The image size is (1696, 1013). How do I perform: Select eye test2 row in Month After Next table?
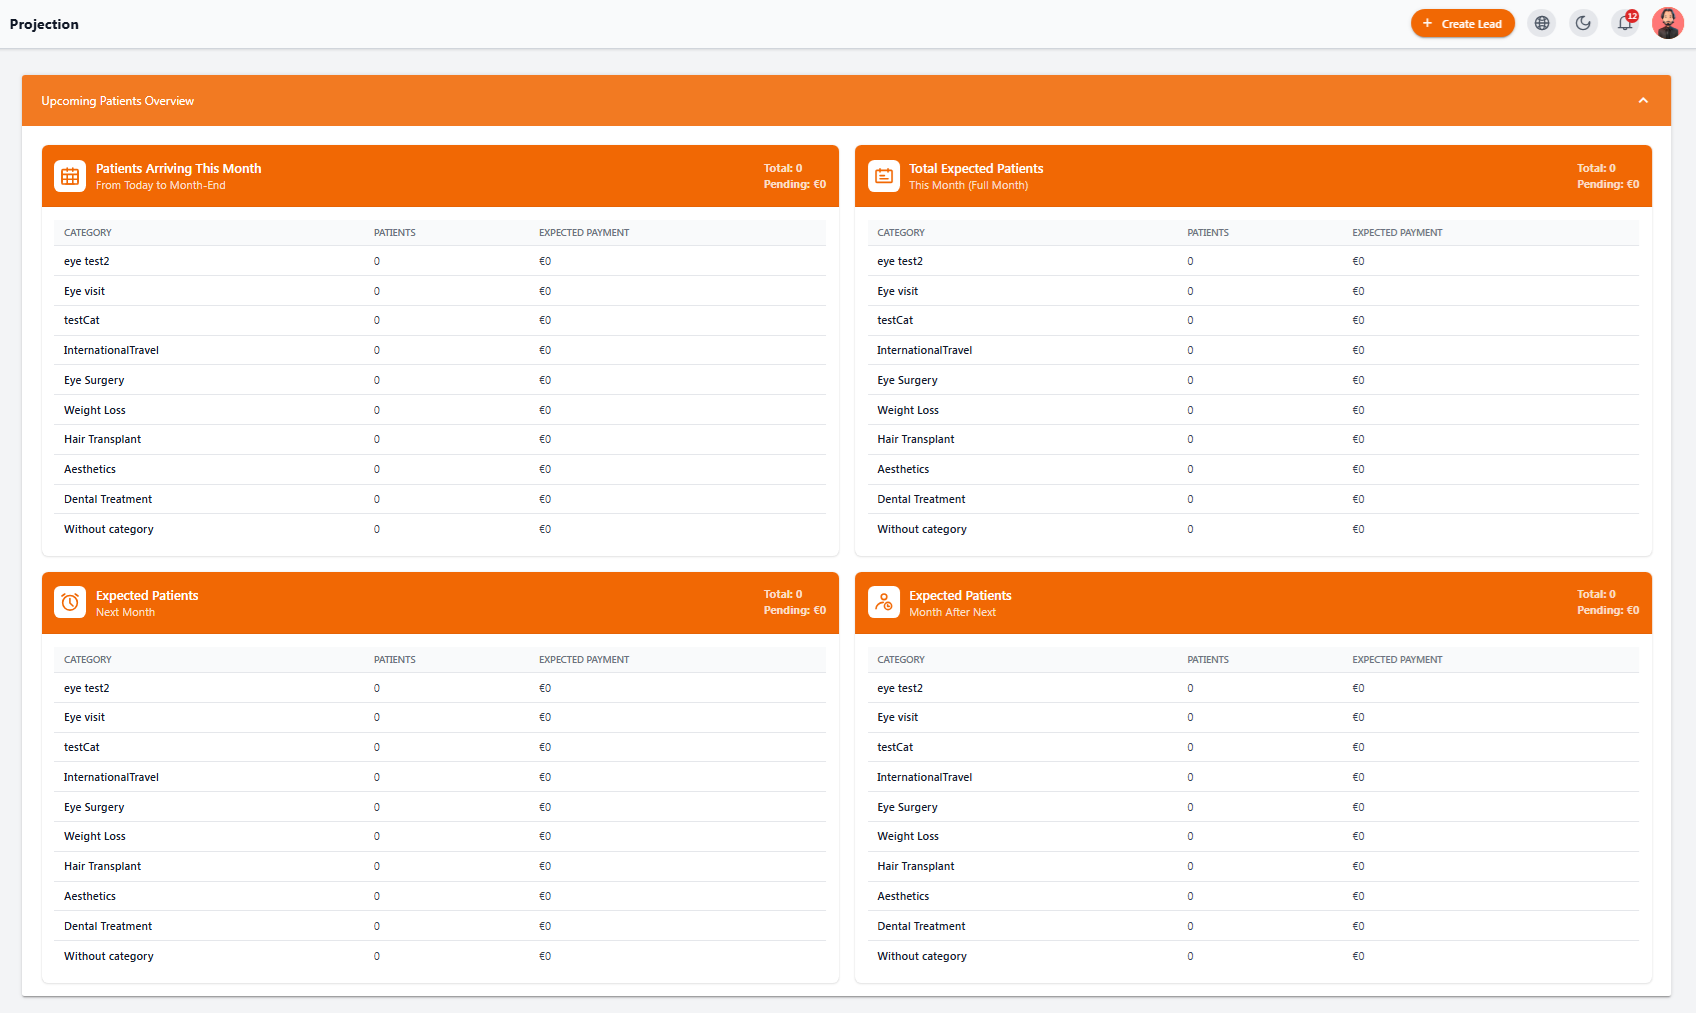pos(1253,688)
